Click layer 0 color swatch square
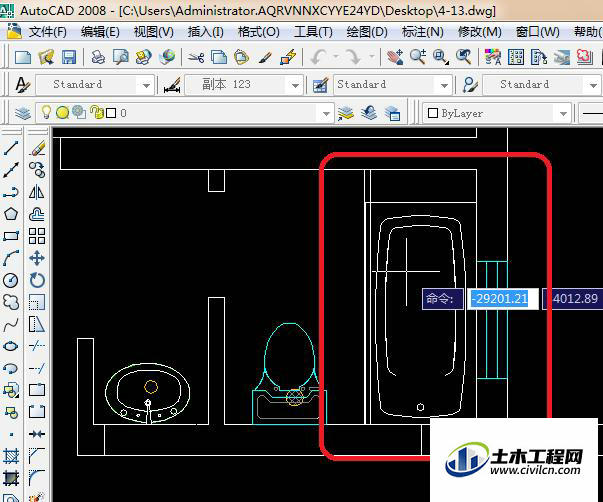This screenshot has height=502, width=603. (111, 113)
